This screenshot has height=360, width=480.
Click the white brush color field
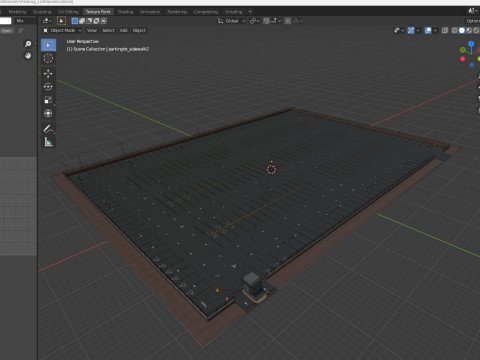coord(5,21)
